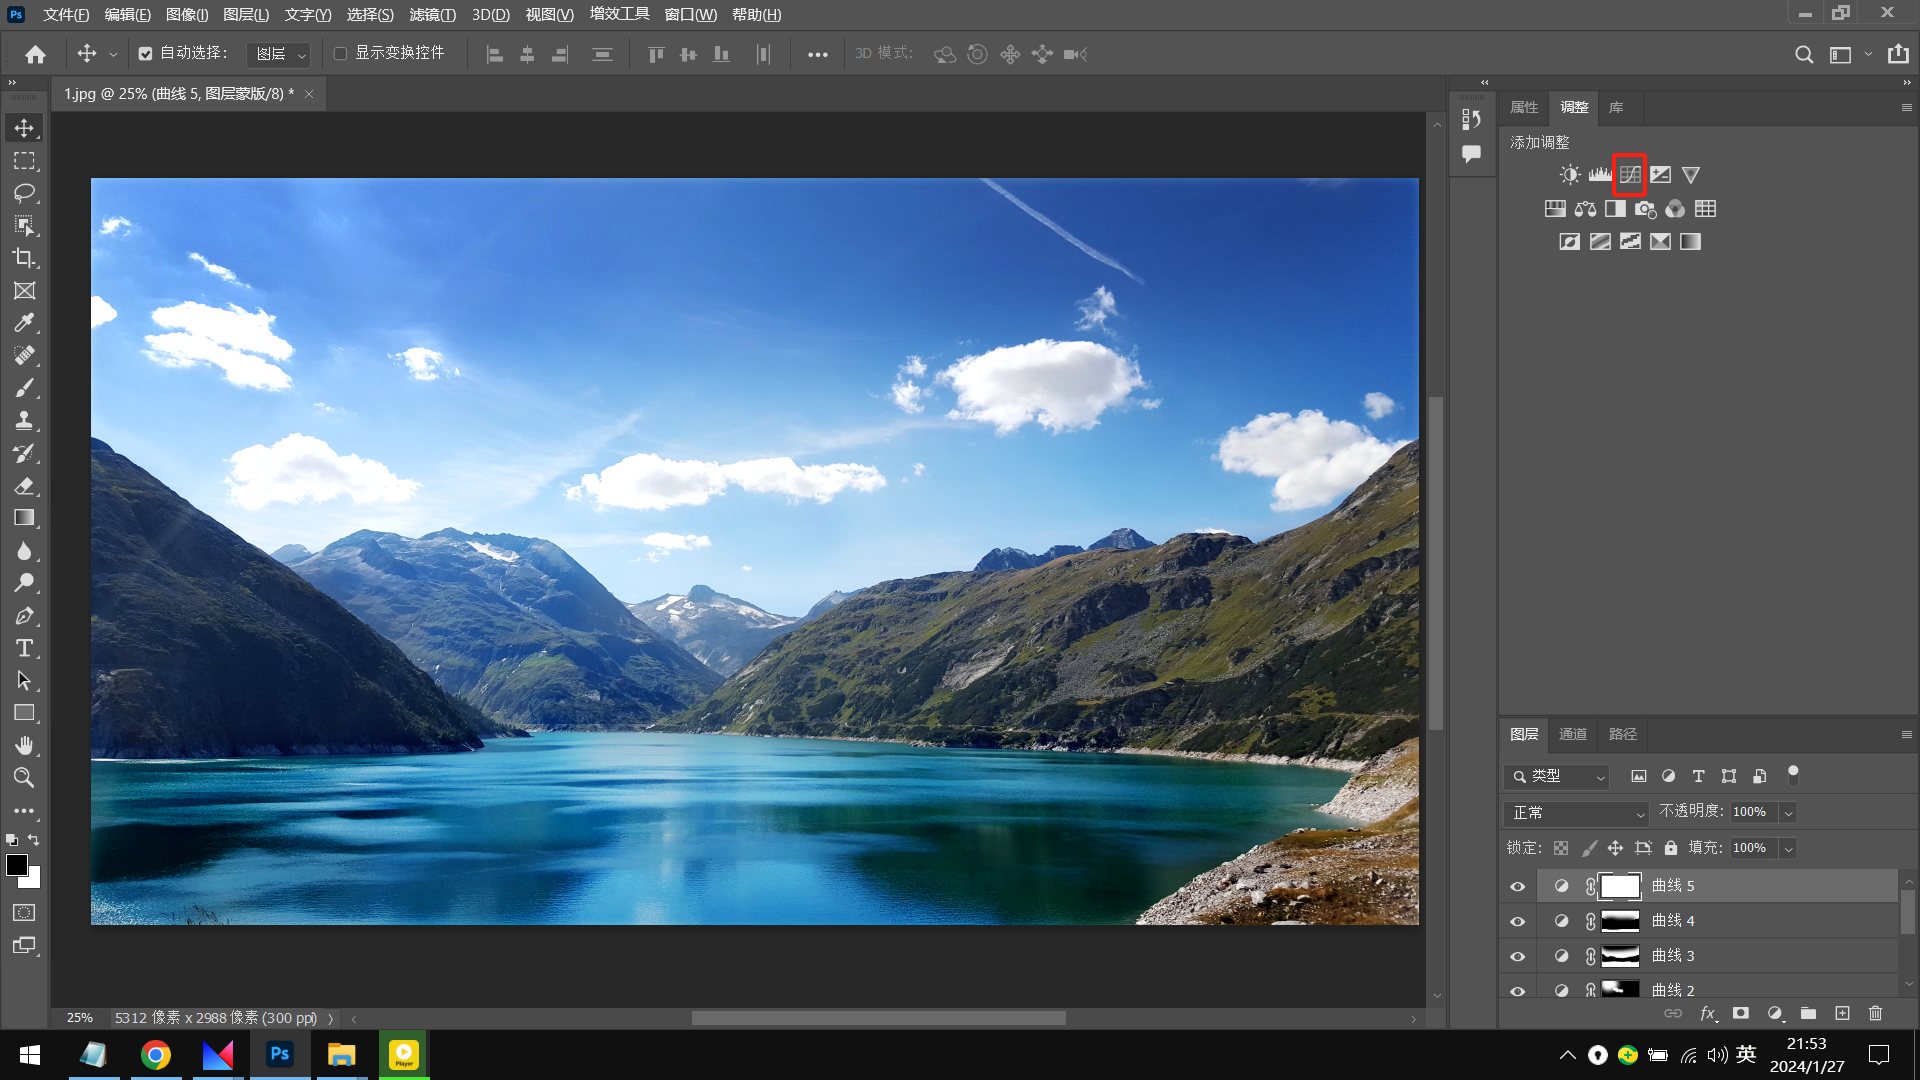The image size is (1920, 1080).
Task: Select the Dodge tool
Action: [x=24, y=583]
